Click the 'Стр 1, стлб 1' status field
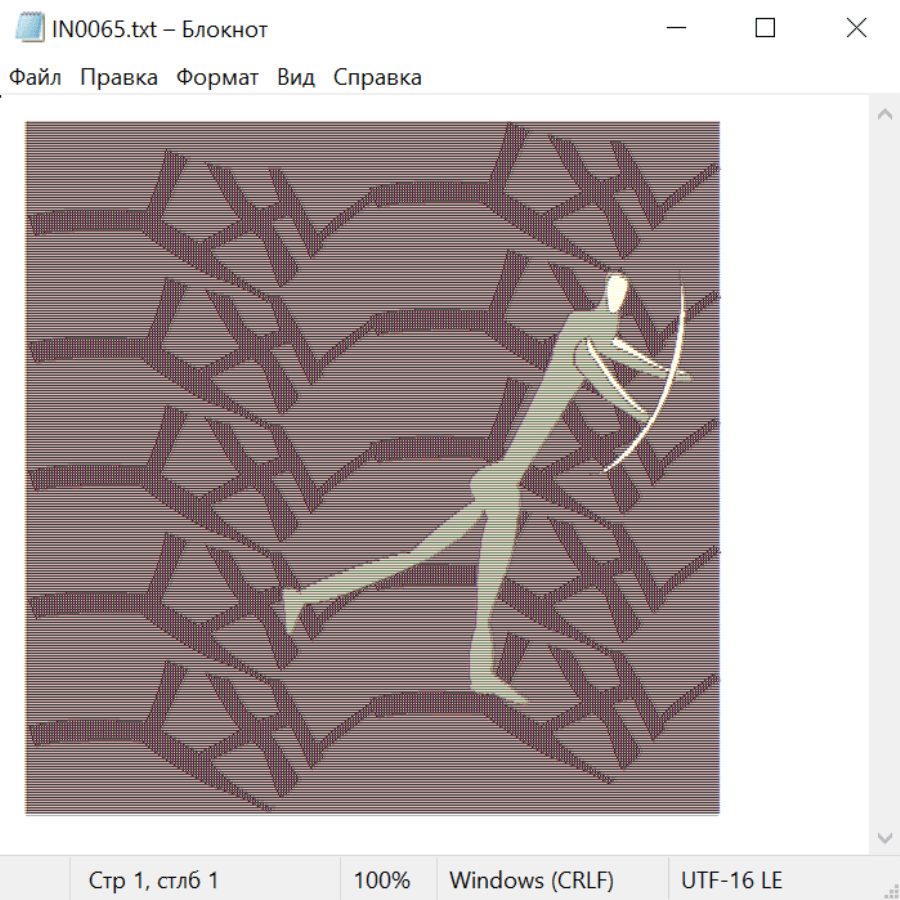This screenshot has height=900, width=900. click(x=153, y=881)
